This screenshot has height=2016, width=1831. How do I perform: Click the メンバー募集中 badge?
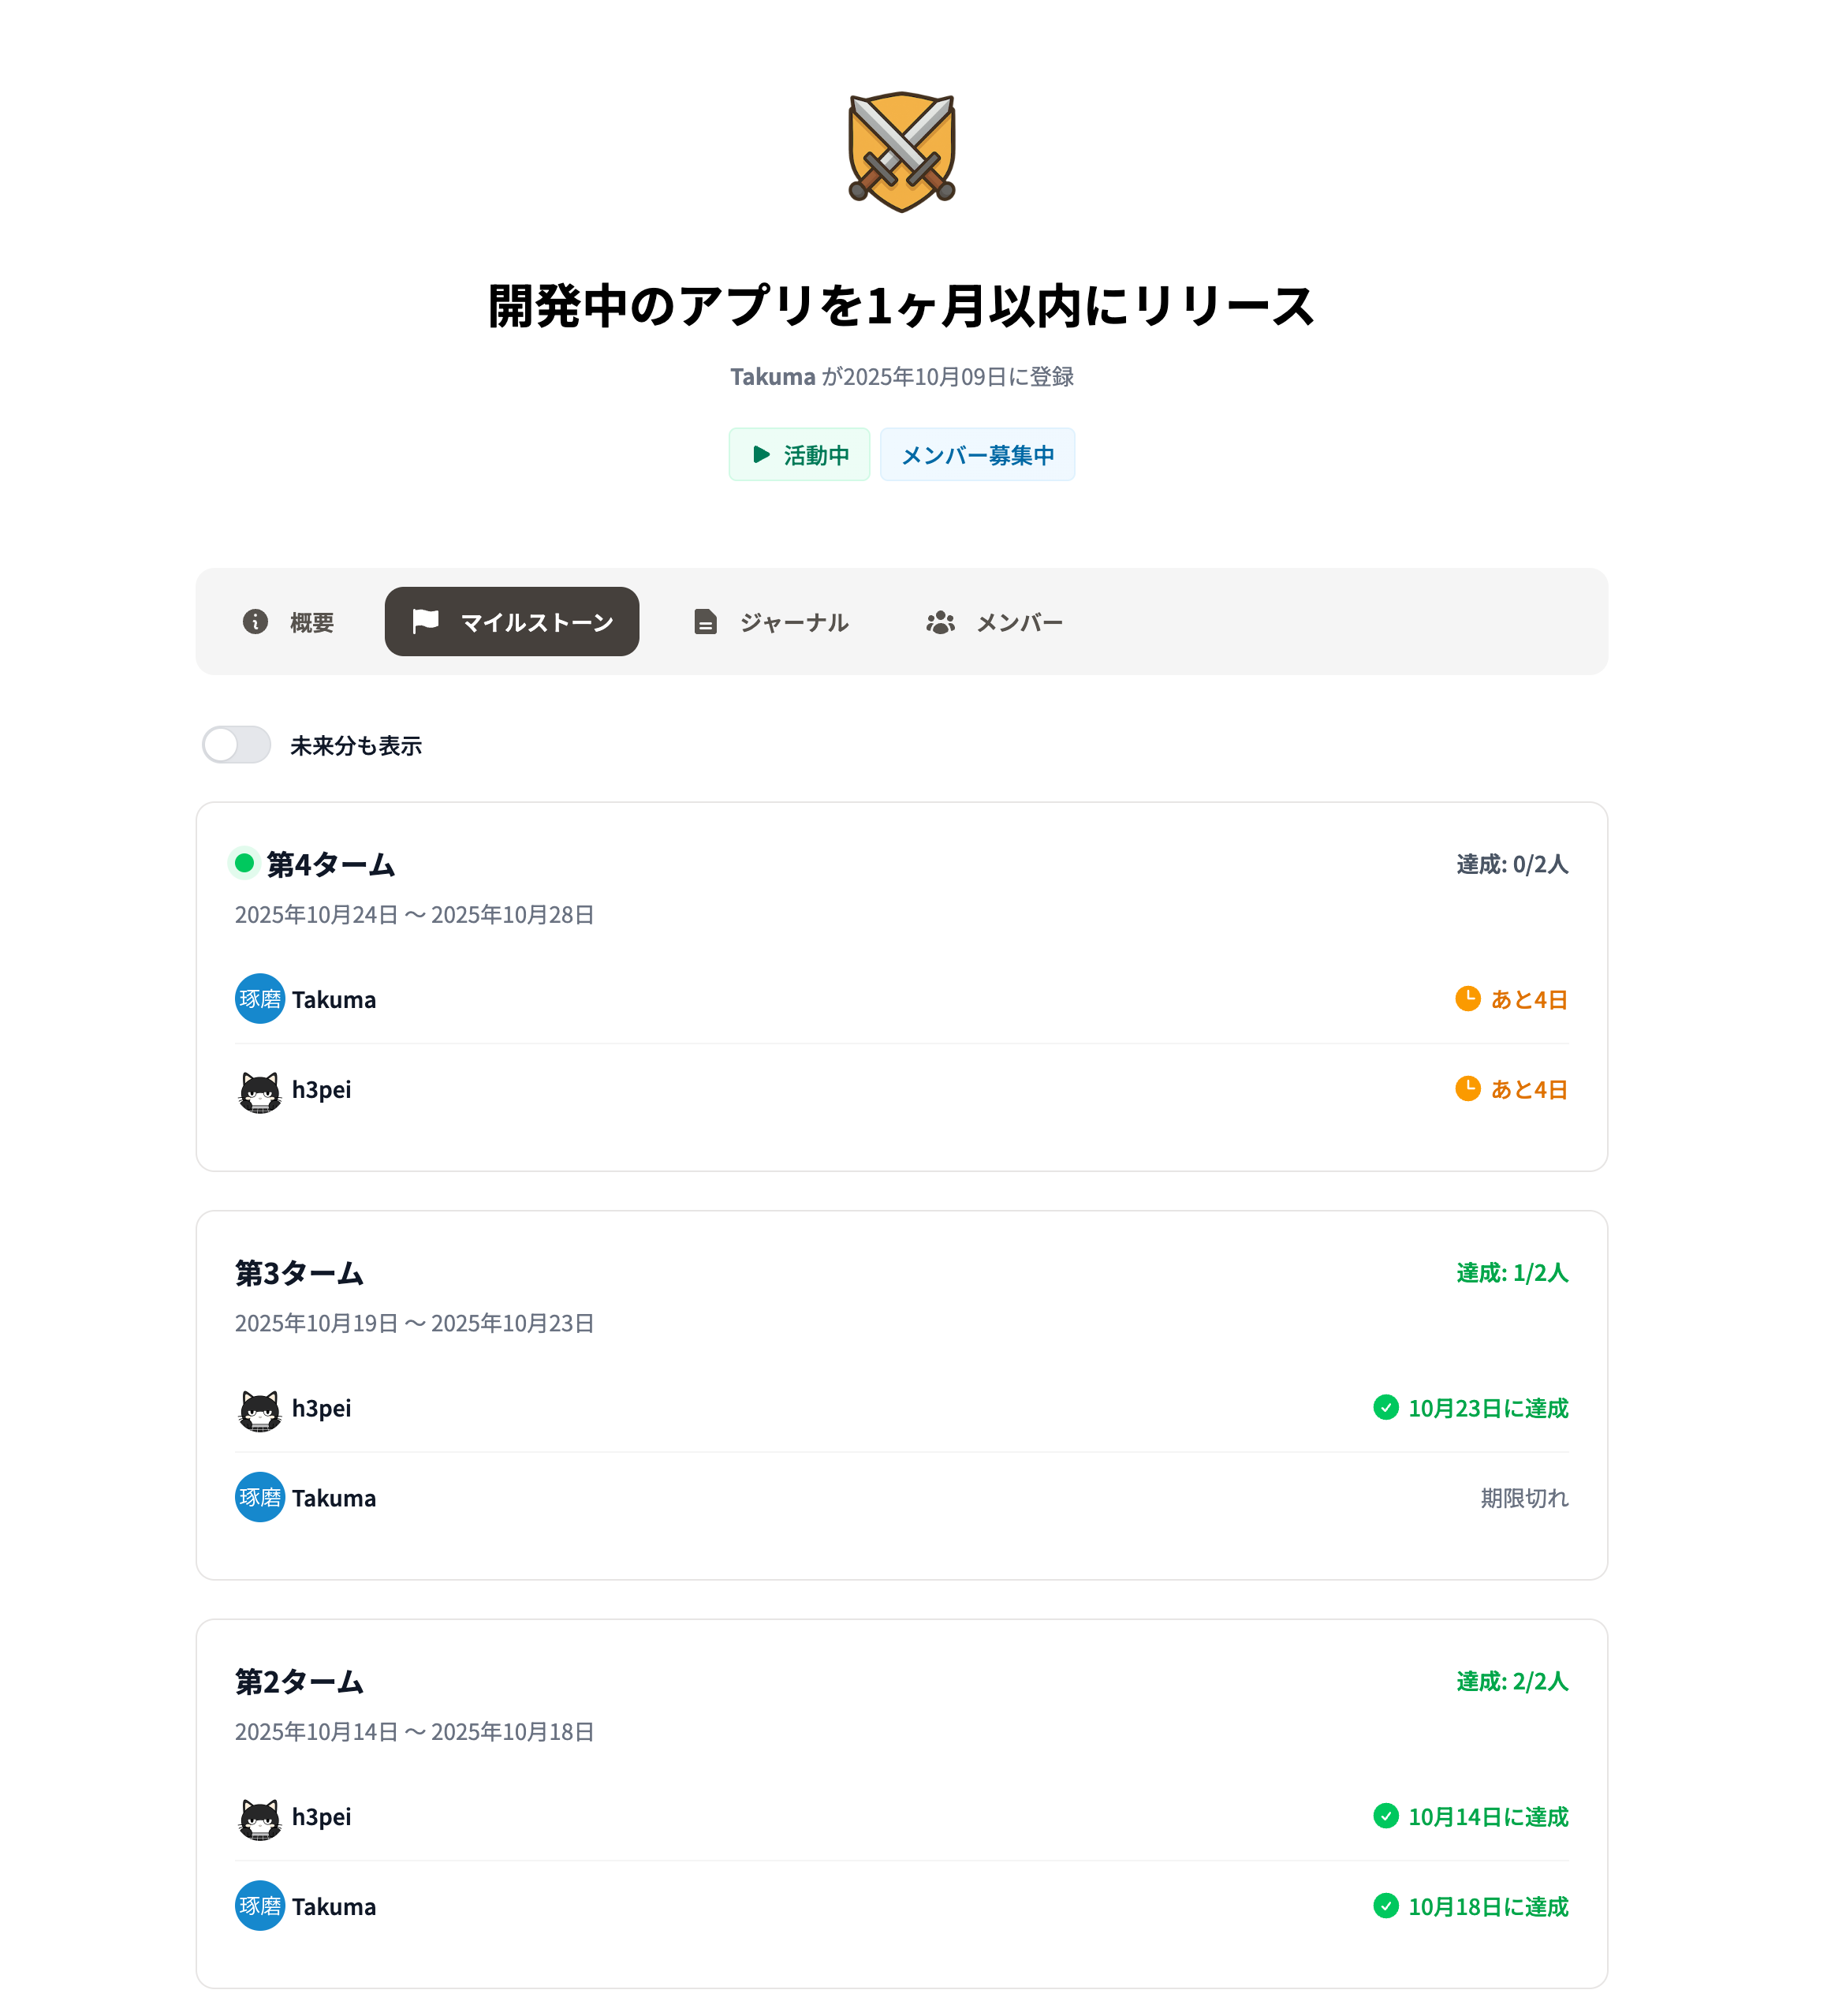[x=977, y=455]
